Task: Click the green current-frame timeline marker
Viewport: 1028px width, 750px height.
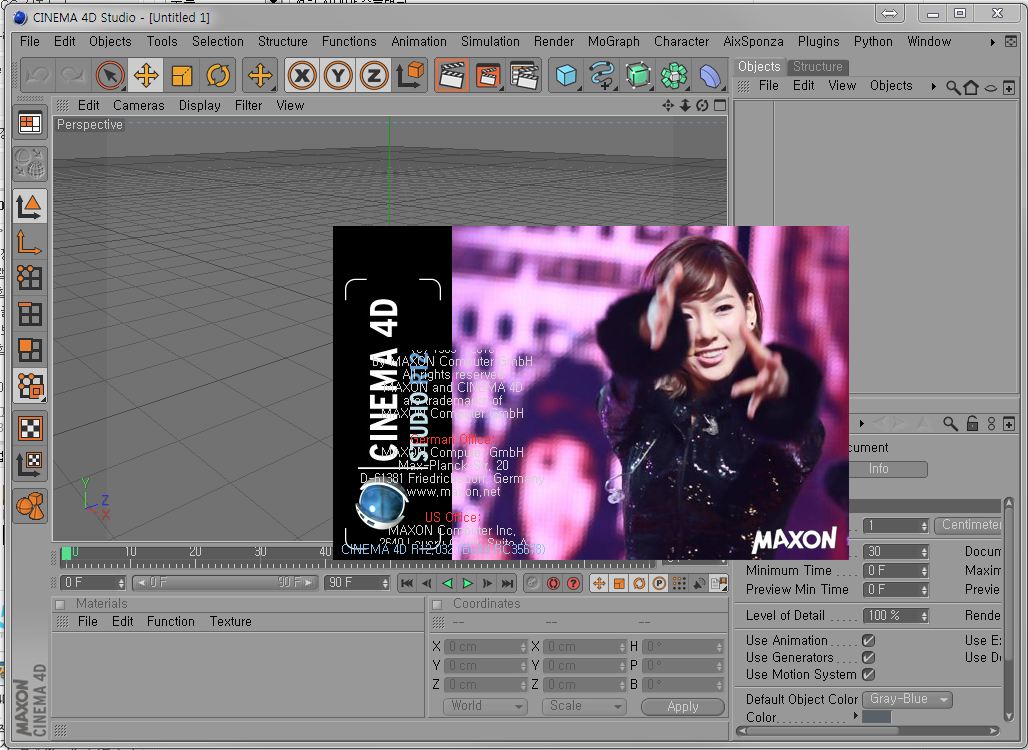Action: click(66, 553)
